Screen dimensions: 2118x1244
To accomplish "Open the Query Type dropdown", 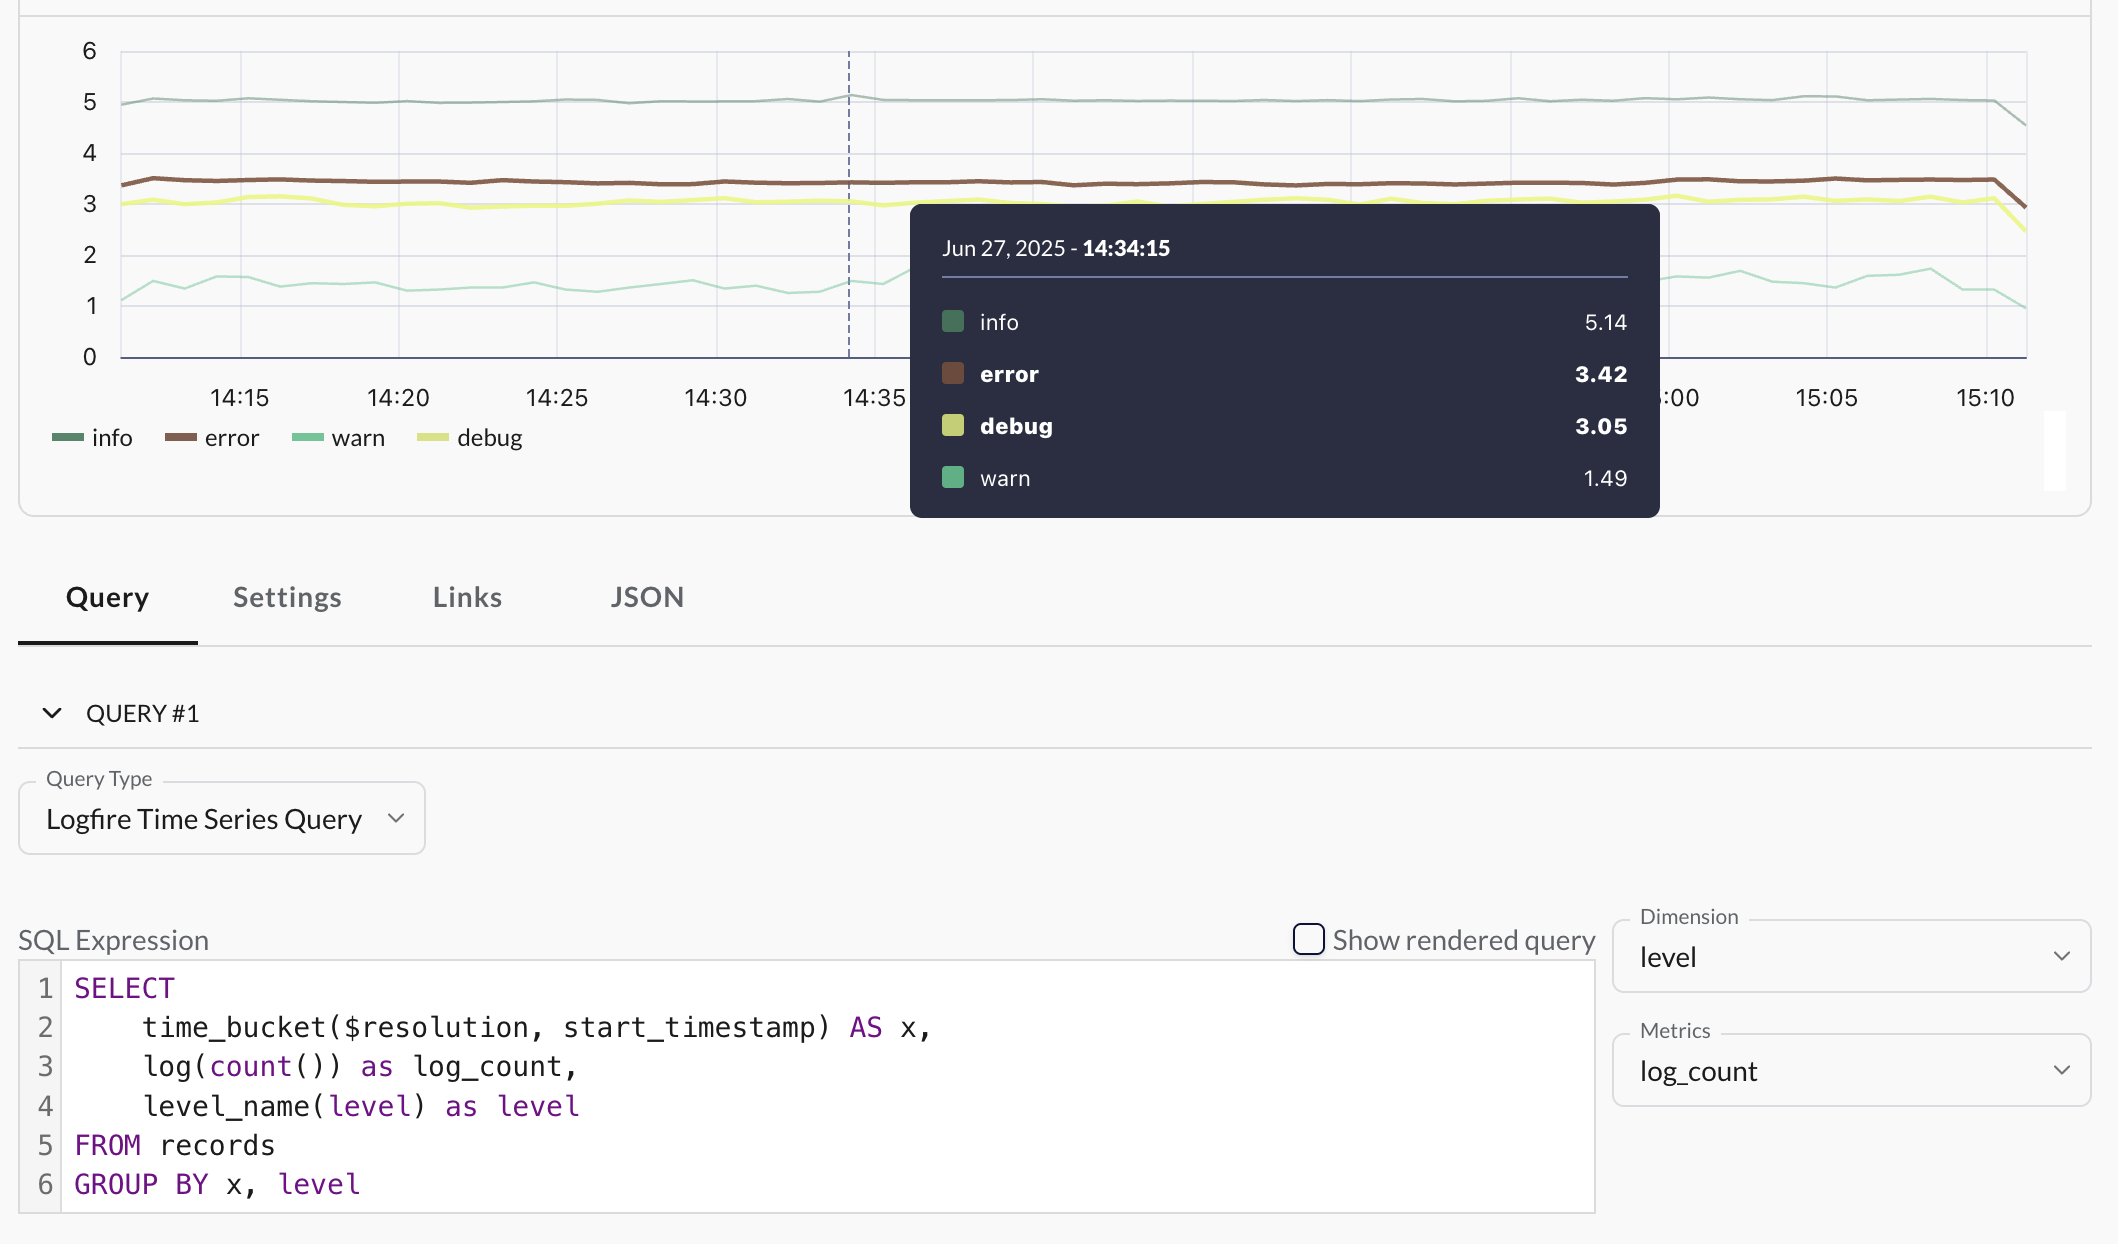I will pos(221,818).
